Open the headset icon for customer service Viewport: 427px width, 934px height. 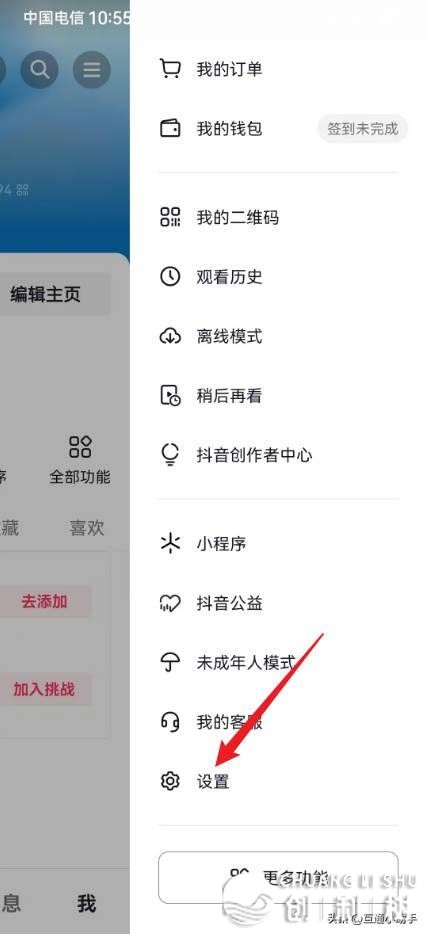coord(170,722)
